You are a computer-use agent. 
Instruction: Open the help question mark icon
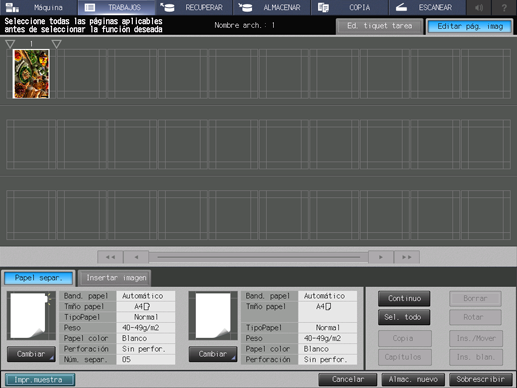[x=504, y=7]
